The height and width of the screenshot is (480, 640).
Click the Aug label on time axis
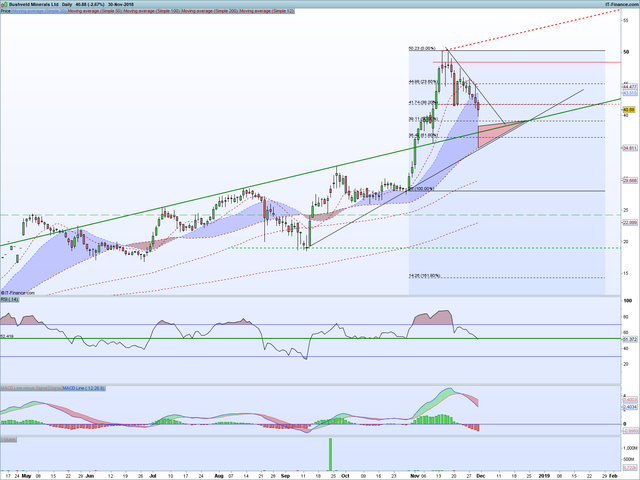coord(219,476)
